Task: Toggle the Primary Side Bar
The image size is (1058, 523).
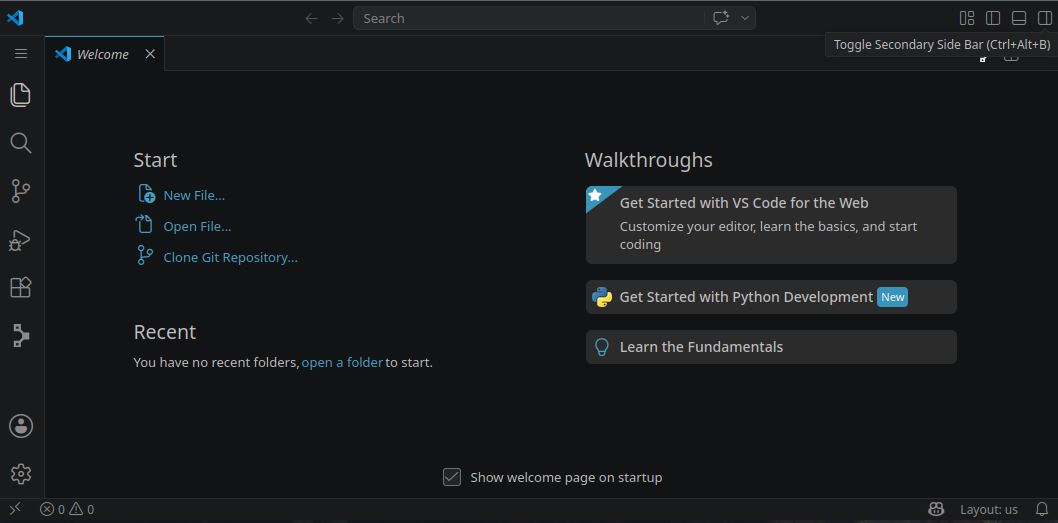Action: tap(993, 18)
